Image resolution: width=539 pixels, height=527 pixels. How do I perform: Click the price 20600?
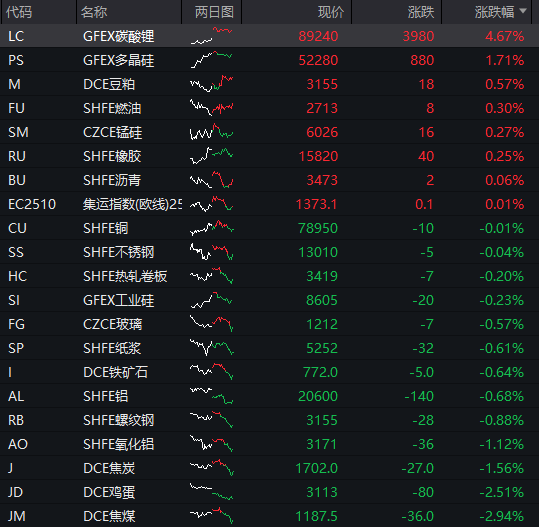tap(318, 396)
